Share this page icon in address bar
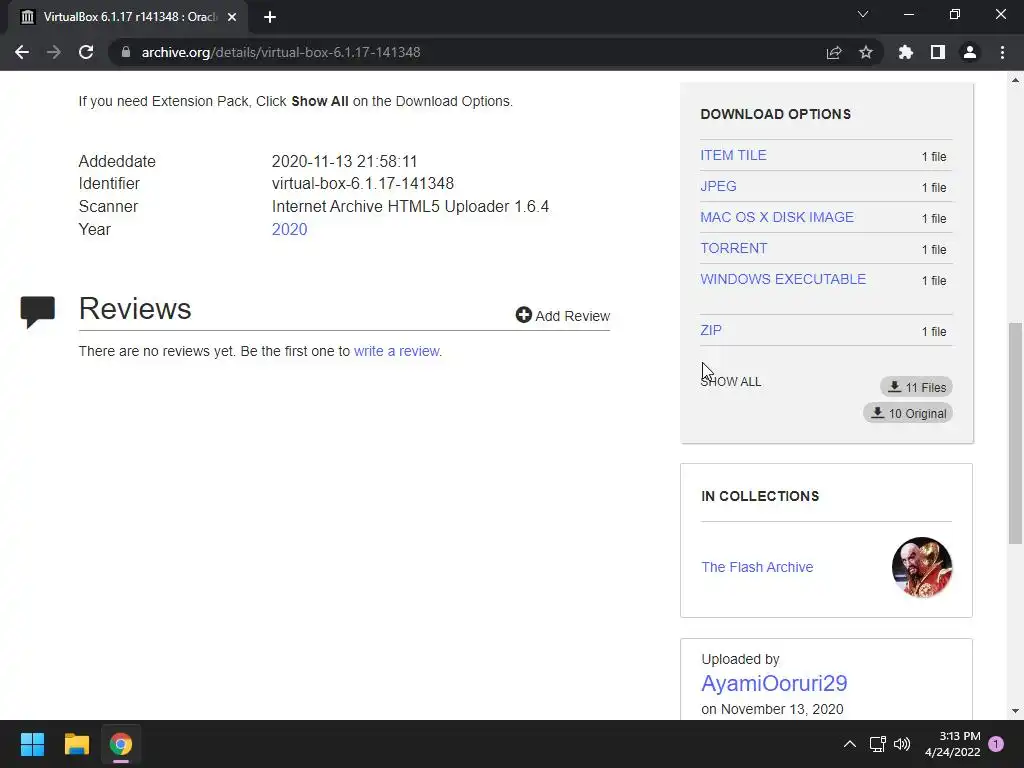The width and height of the screenshot is (1024, 768). point(834,52)
